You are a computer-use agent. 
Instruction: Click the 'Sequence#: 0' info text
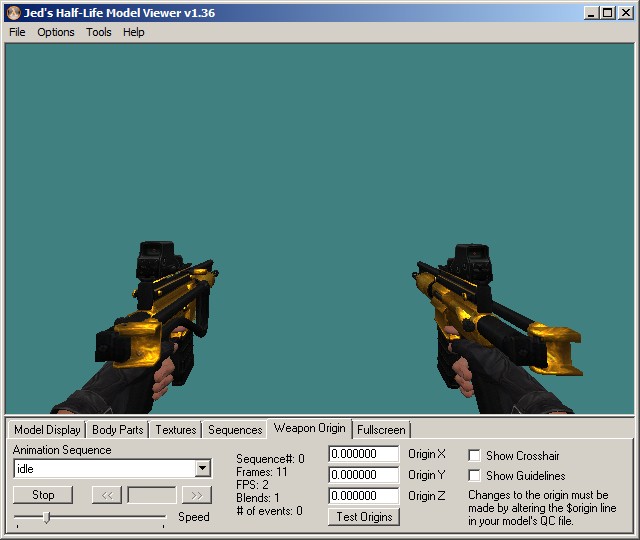pos(270,459)
